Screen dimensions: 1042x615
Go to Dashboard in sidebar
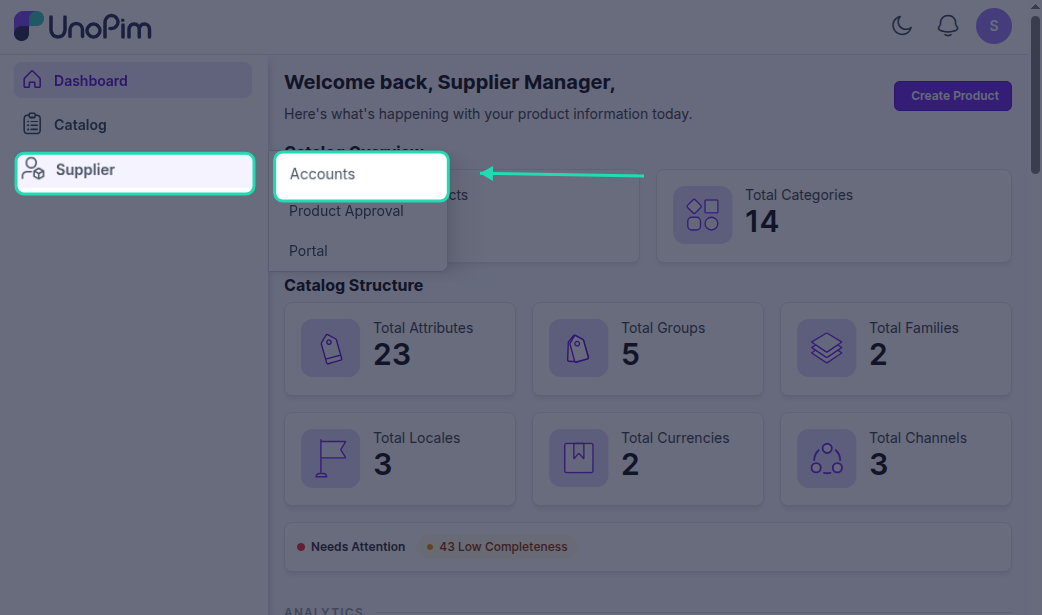[133, 80]
